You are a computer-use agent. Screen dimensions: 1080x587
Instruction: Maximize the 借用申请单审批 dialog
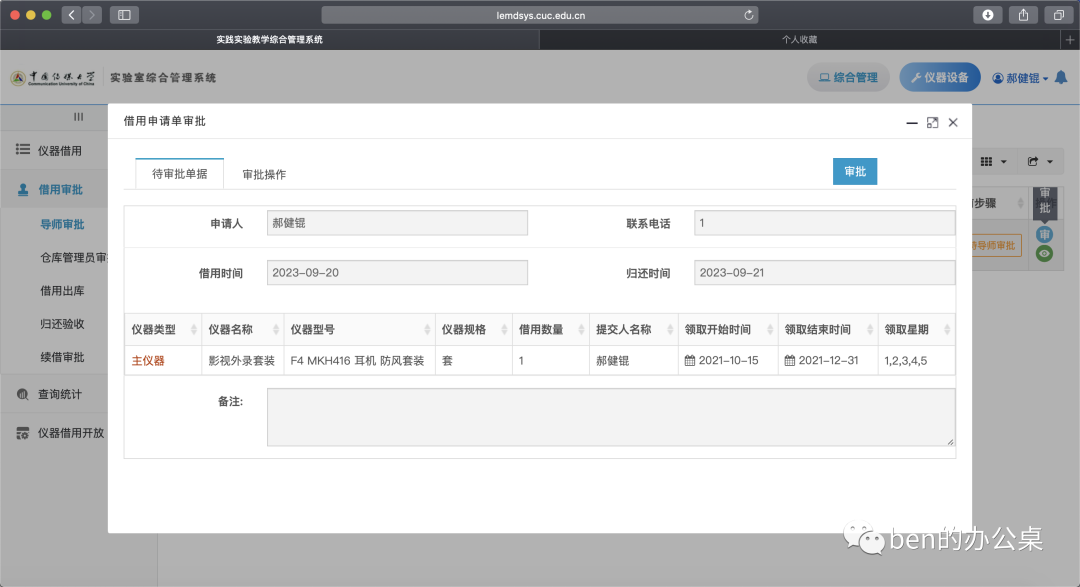932,123
